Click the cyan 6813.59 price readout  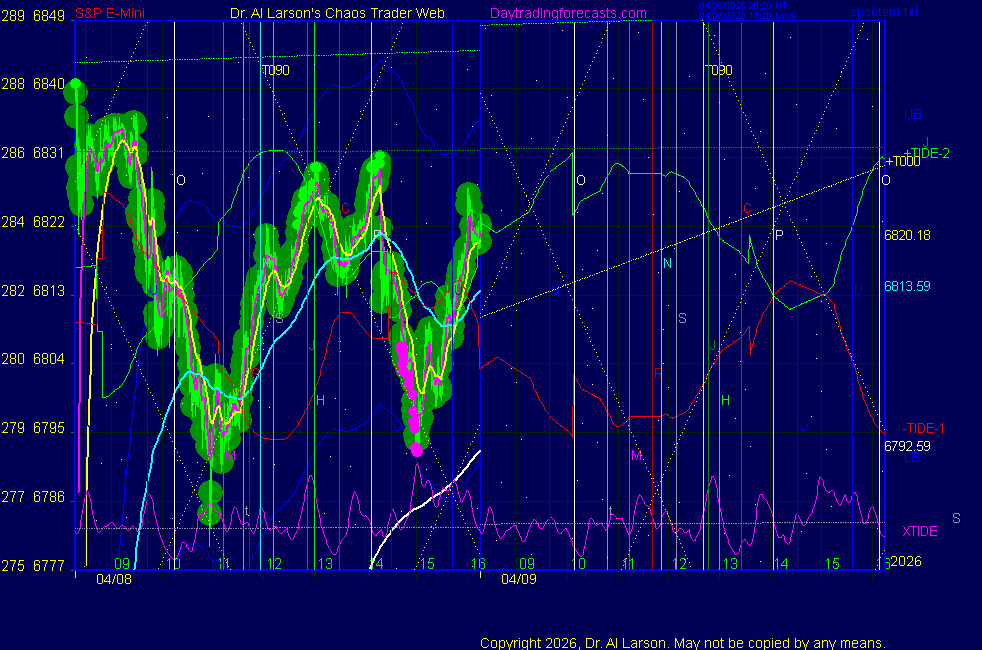point(907,286)
